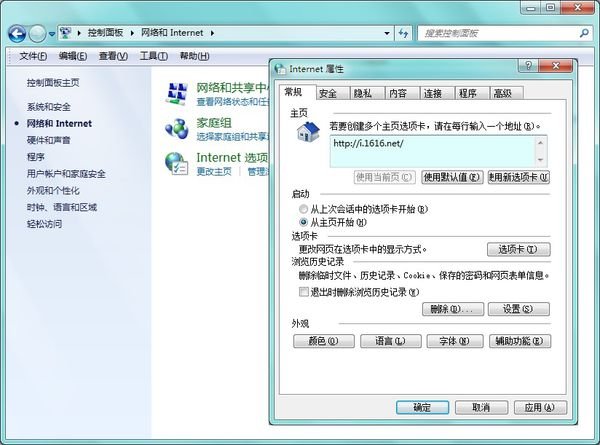
Task: Click the 设置(S) button
Action: tap(518, 309)
